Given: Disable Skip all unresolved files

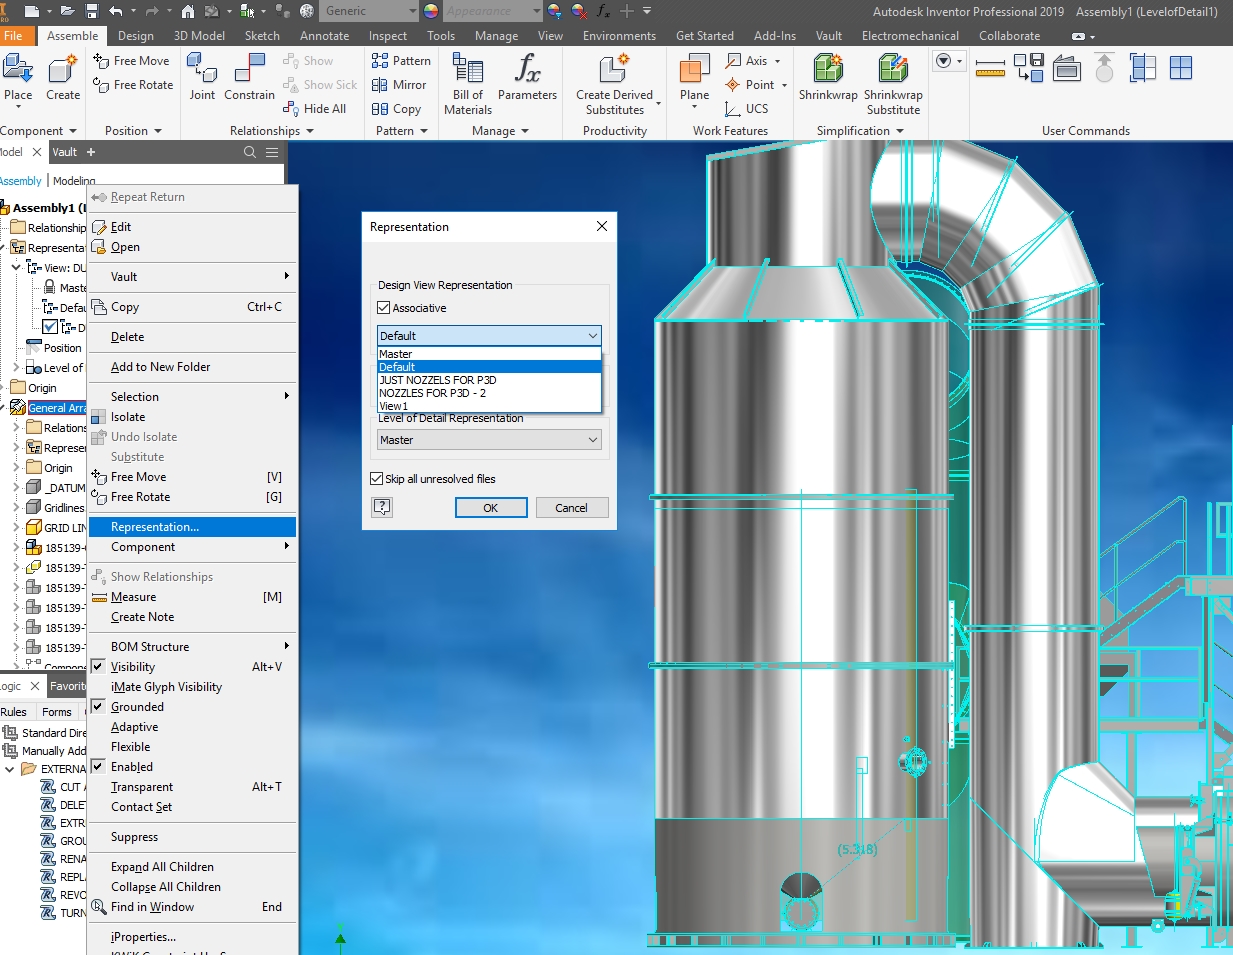Looking at the screenshot, I should (377, 478).
